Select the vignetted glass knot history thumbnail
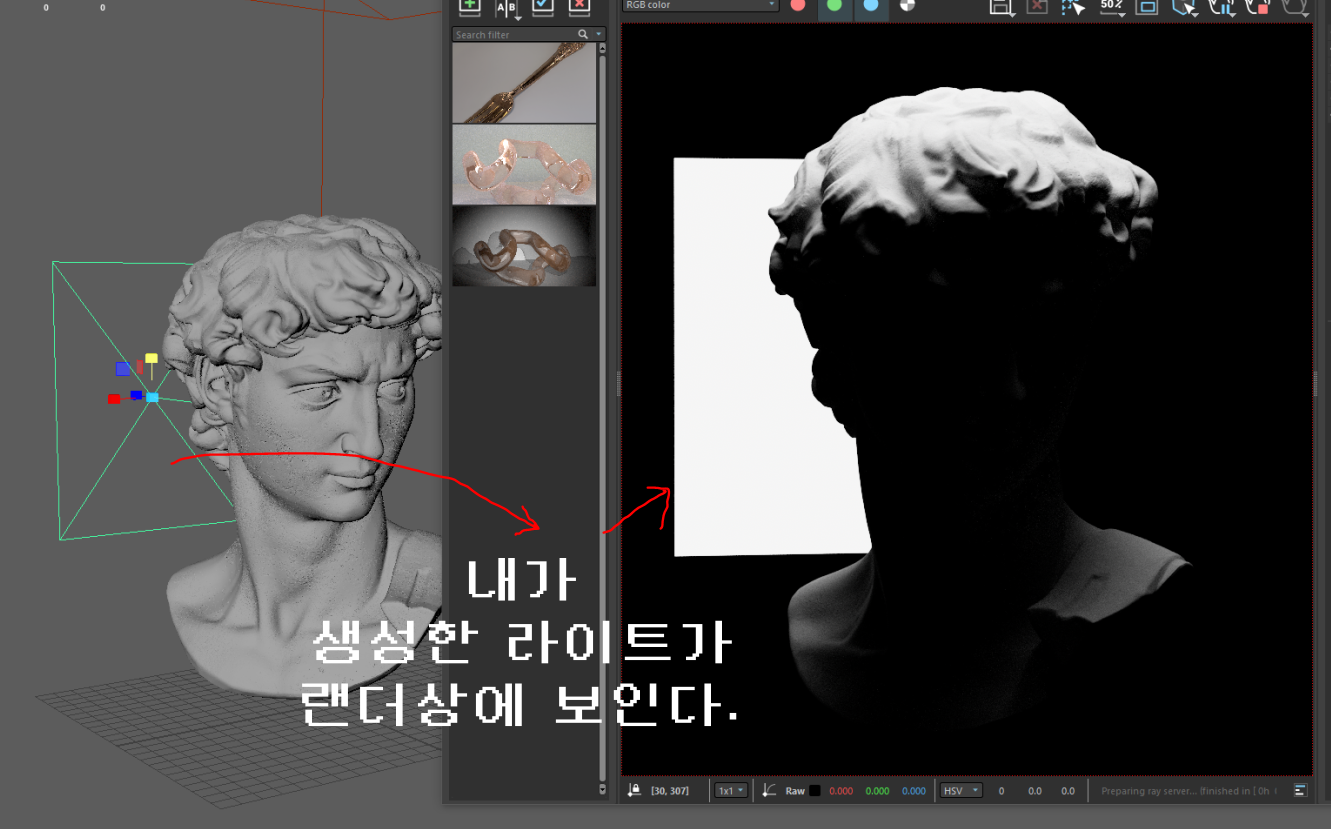Viewport: 1331px width, 829px height. 524,246
